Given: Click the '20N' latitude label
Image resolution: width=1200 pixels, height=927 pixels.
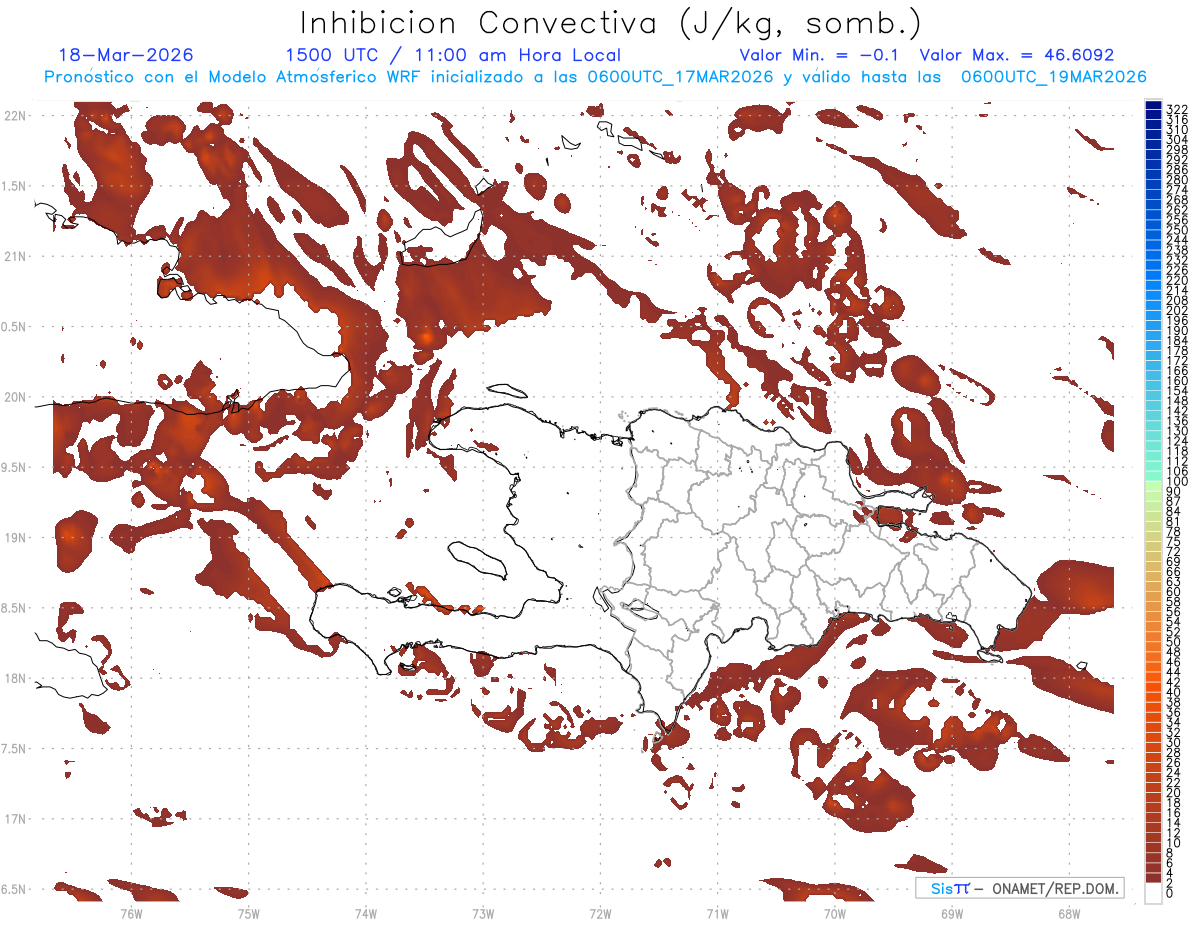Looking at the screenshot, I should (x=15, y=397).
